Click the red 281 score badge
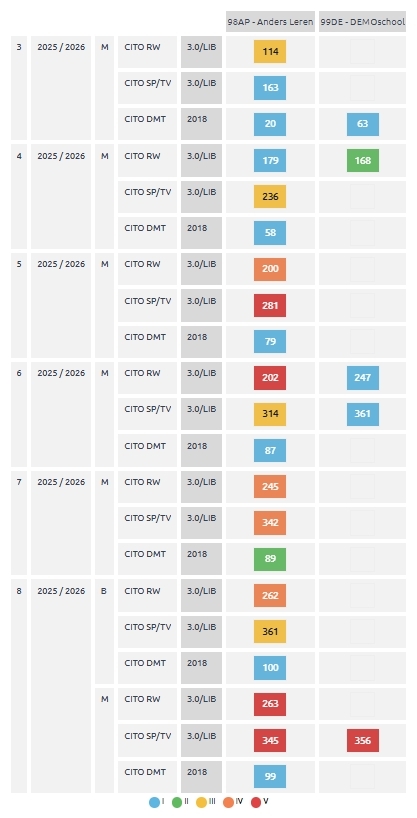This screenshot has height=818, width=417. pos(270,306)
